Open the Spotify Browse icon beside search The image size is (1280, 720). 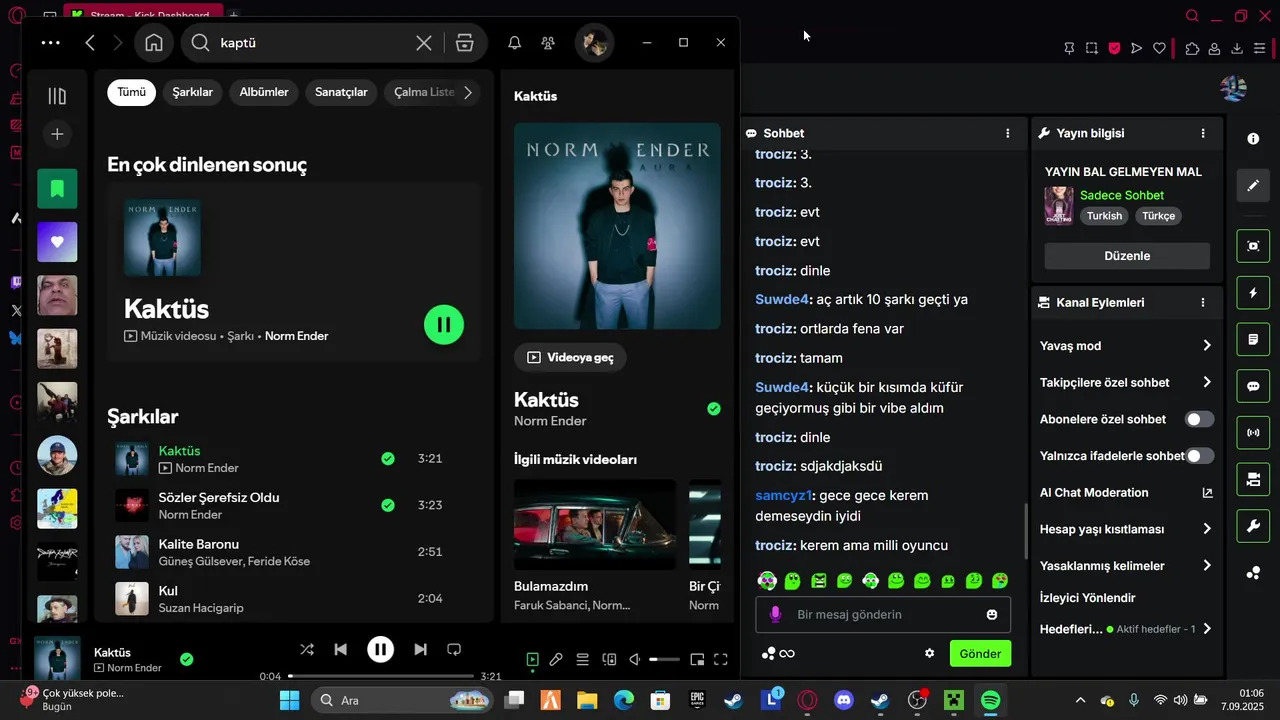(464, 43)
